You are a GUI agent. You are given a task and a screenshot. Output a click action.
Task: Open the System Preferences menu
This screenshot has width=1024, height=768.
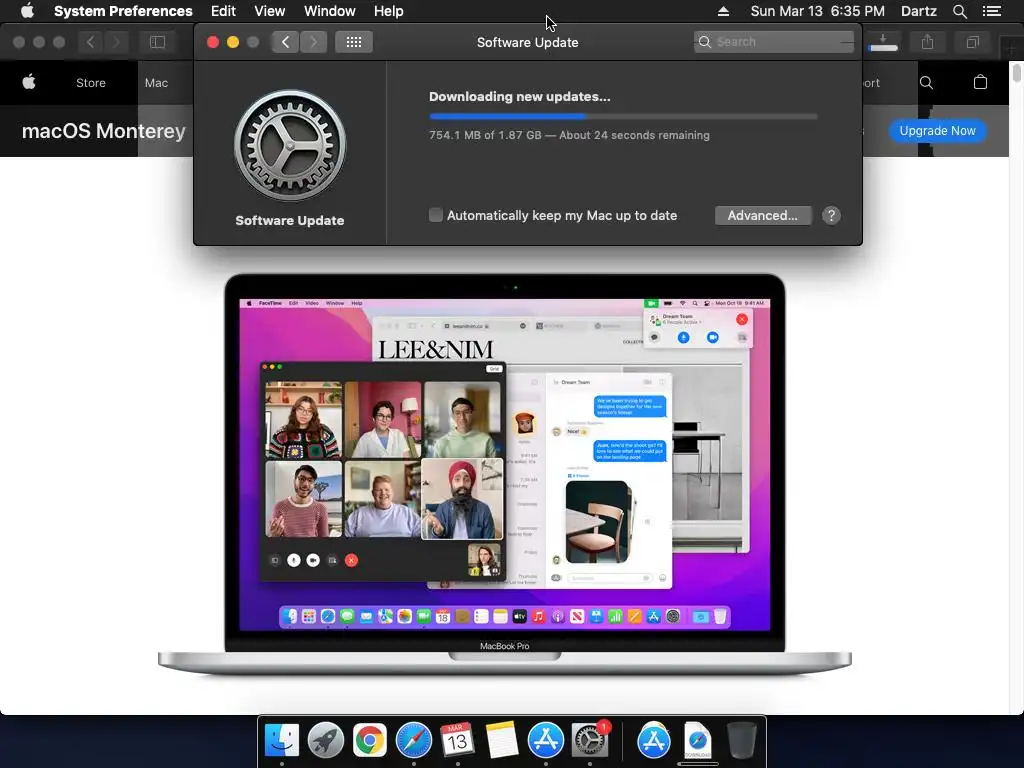tap(123, 11)
